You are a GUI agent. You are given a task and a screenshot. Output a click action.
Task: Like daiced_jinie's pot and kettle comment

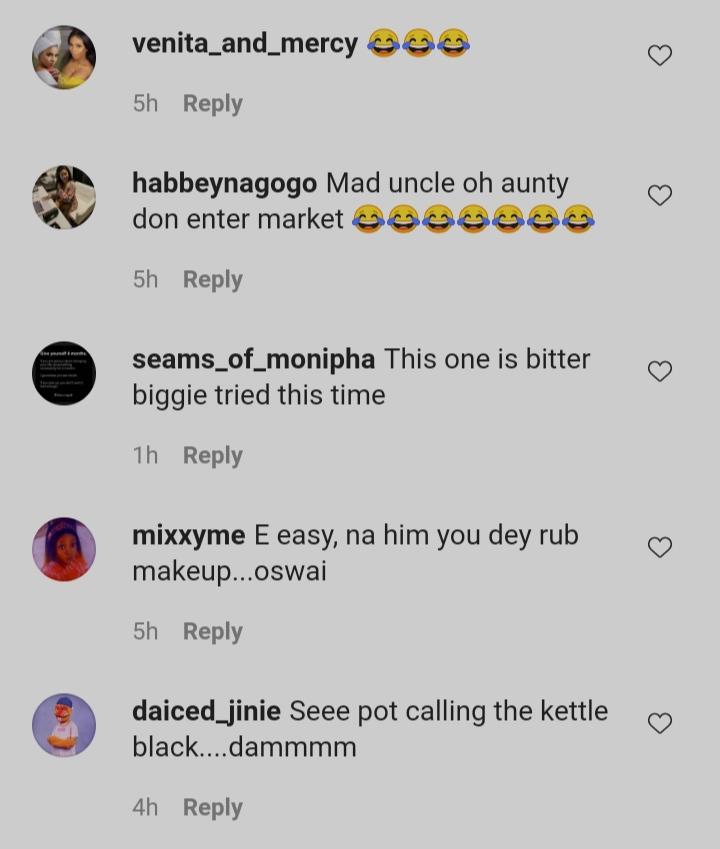click(660, 723)
